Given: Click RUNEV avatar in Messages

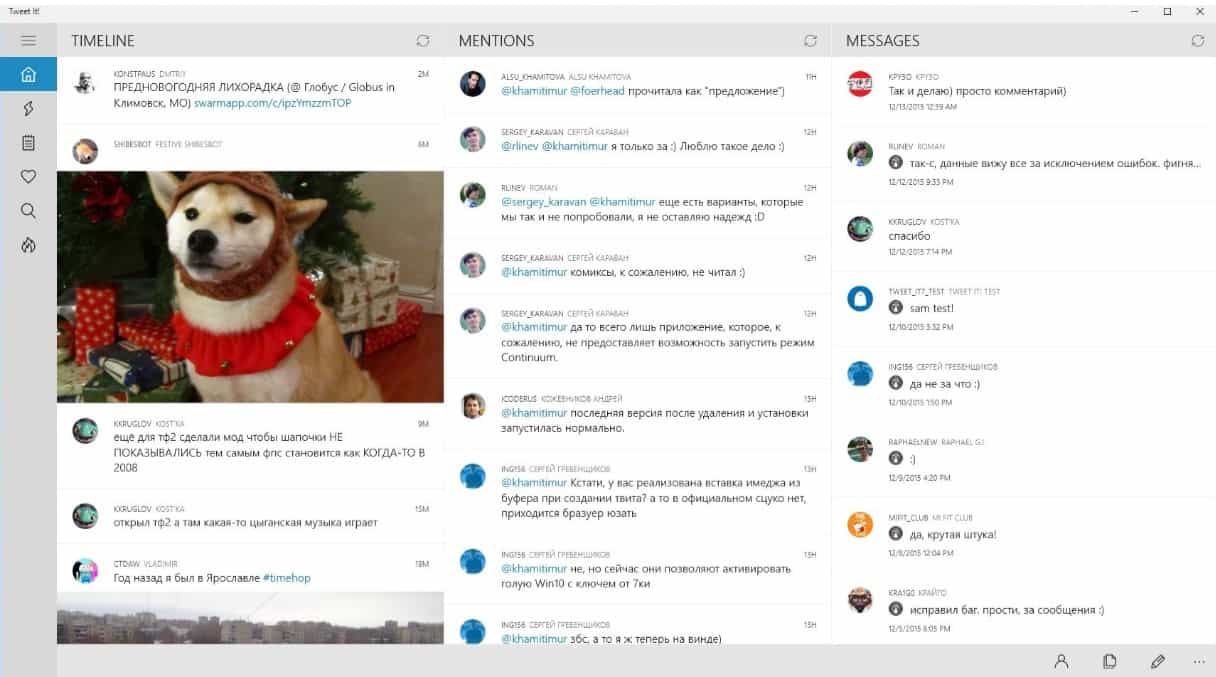Looking at the screenshot, I should click(x=860, y=153).
